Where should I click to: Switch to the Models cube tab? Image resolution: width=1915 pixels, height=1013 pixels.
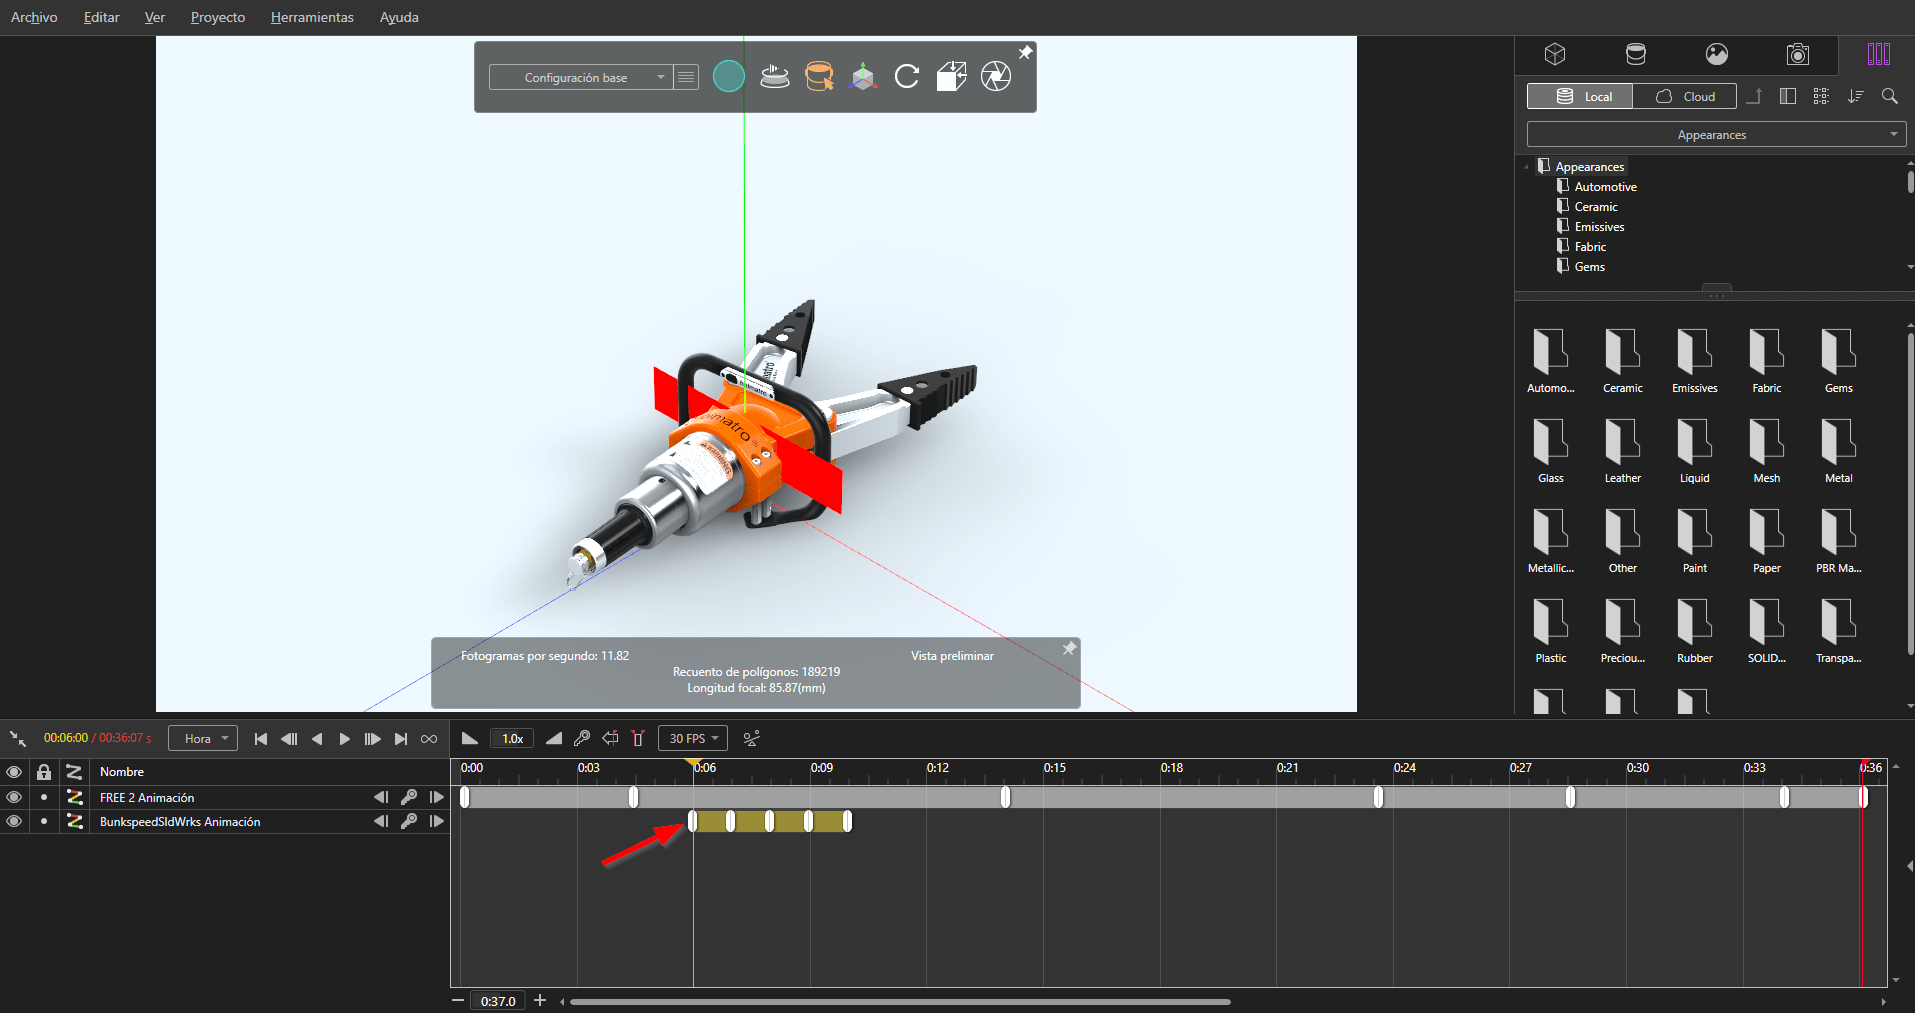click(1557, 54)
